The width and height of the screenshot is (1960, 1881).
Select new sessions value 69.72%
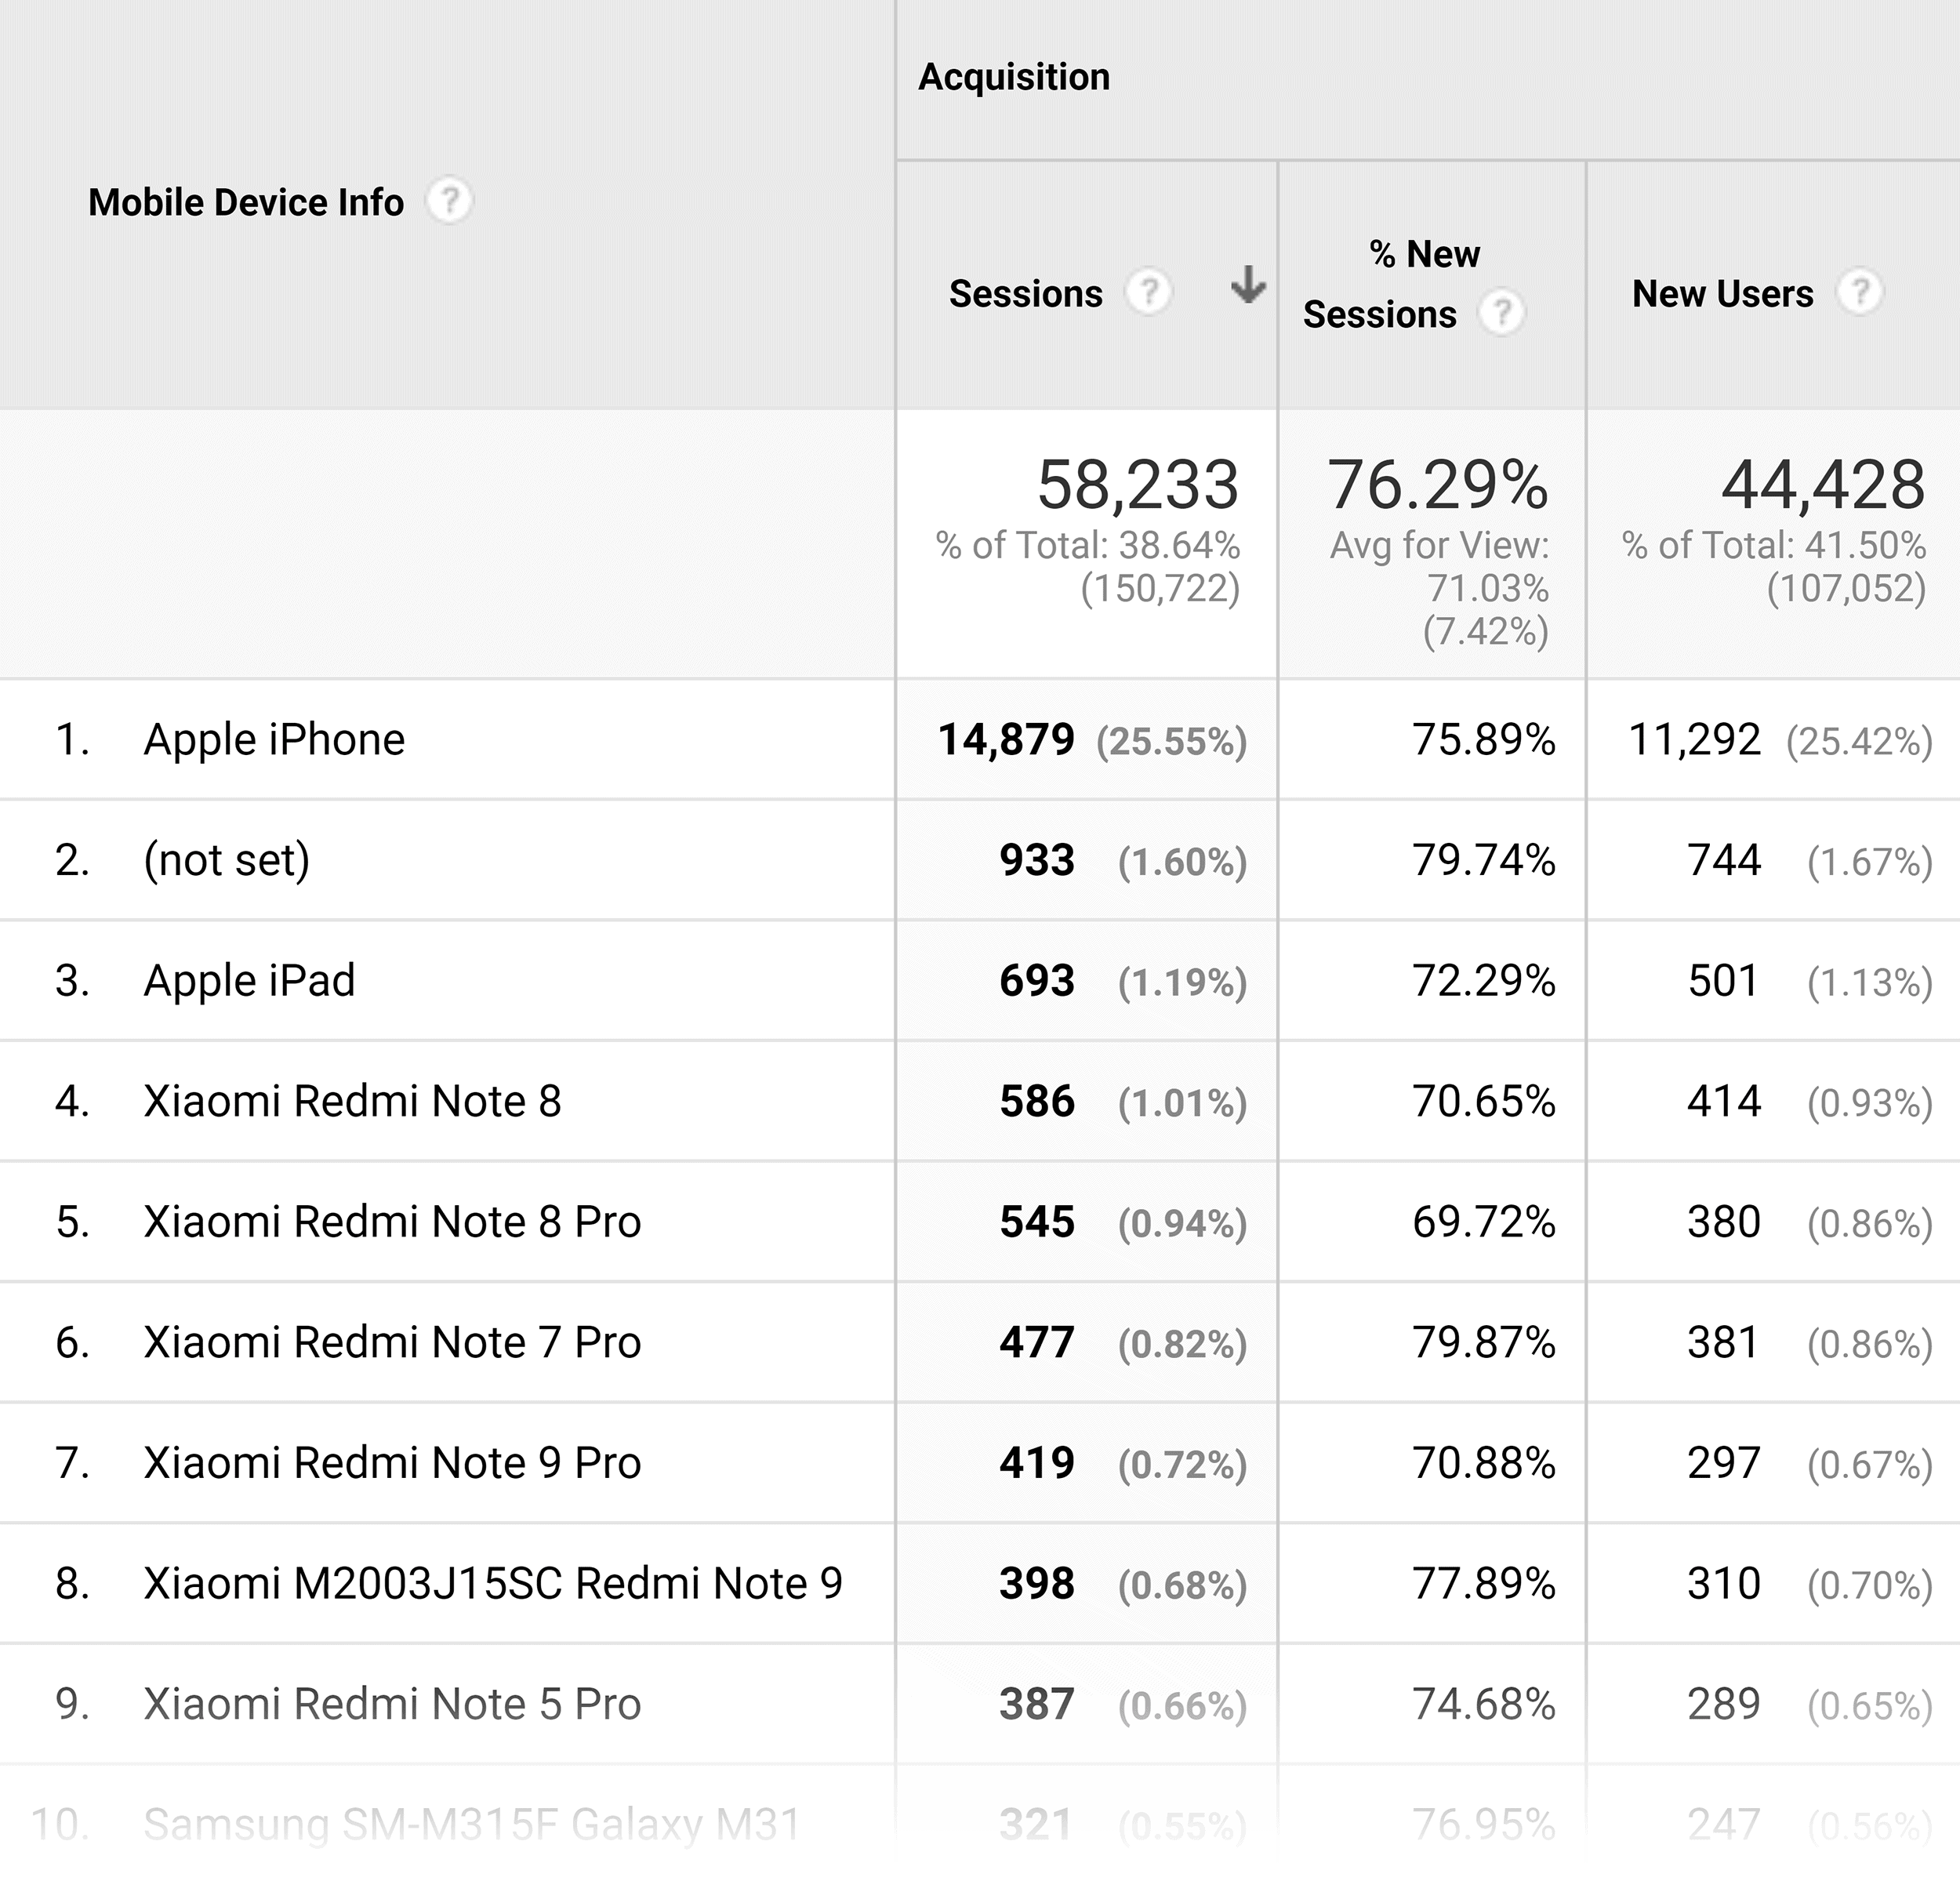click(1484, 1222)
